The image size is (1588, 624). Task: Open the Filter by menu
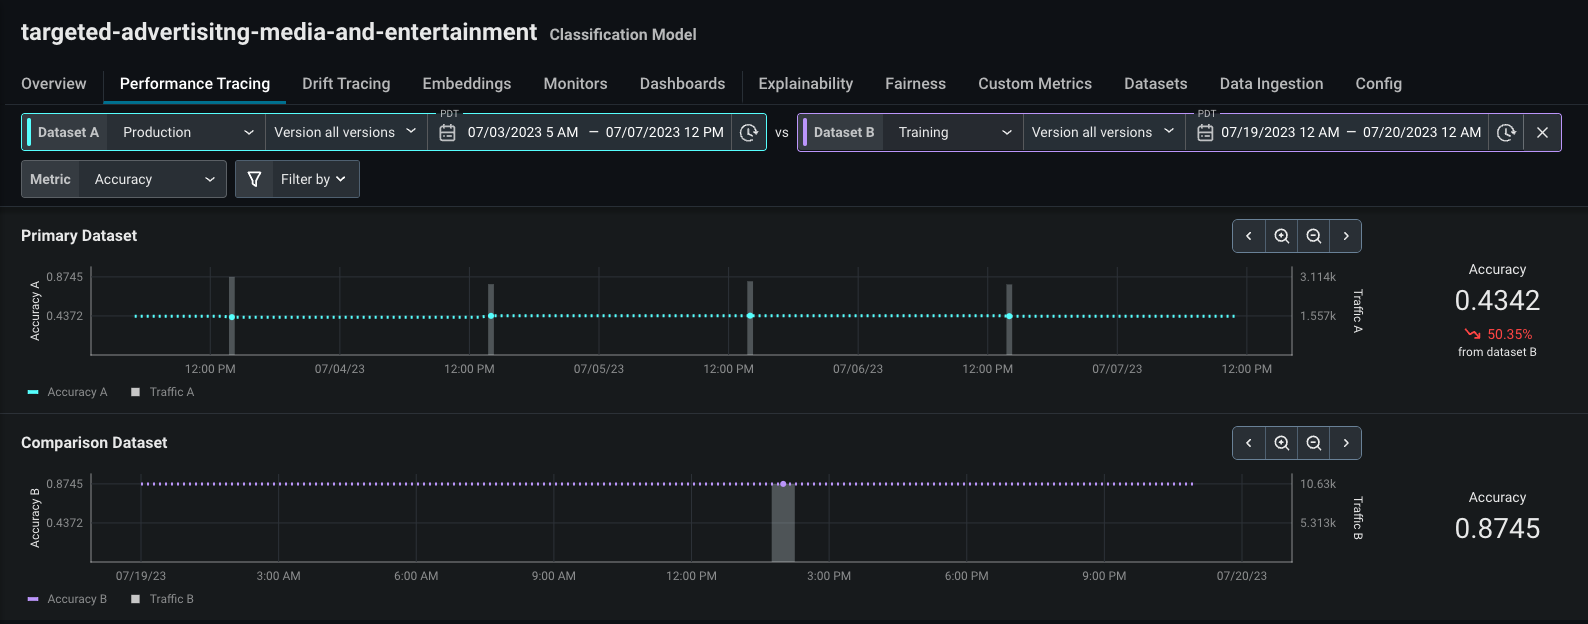[313, 179]
